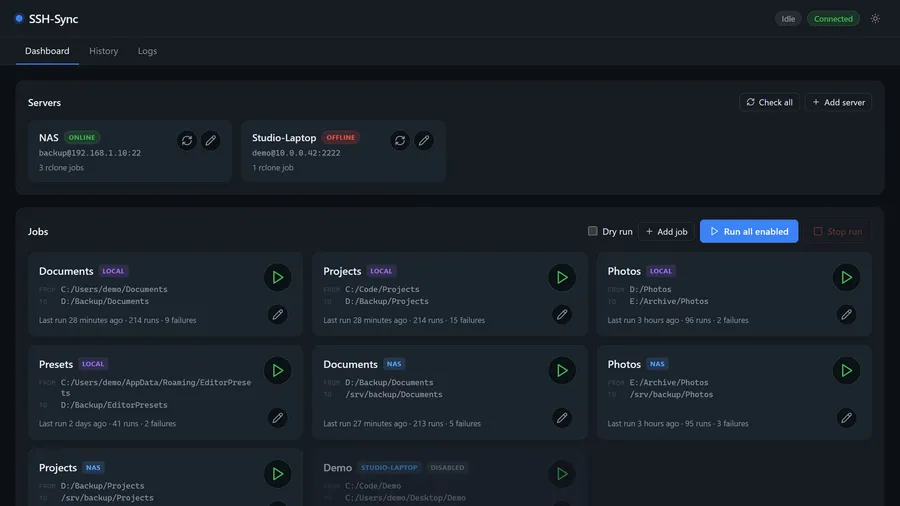The image size is (900, 506).
Task: Start the Projects NAS job
Action: 278,474
